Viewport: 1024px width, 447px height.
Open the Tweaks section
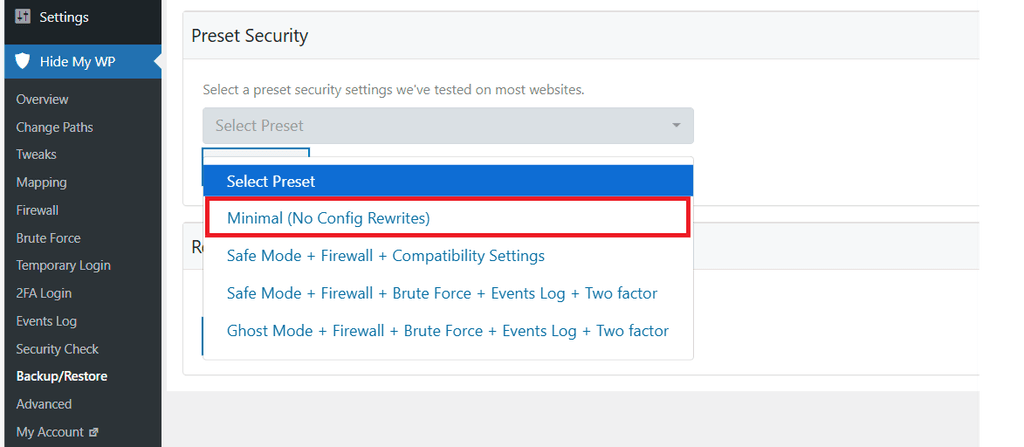(36, 154)
